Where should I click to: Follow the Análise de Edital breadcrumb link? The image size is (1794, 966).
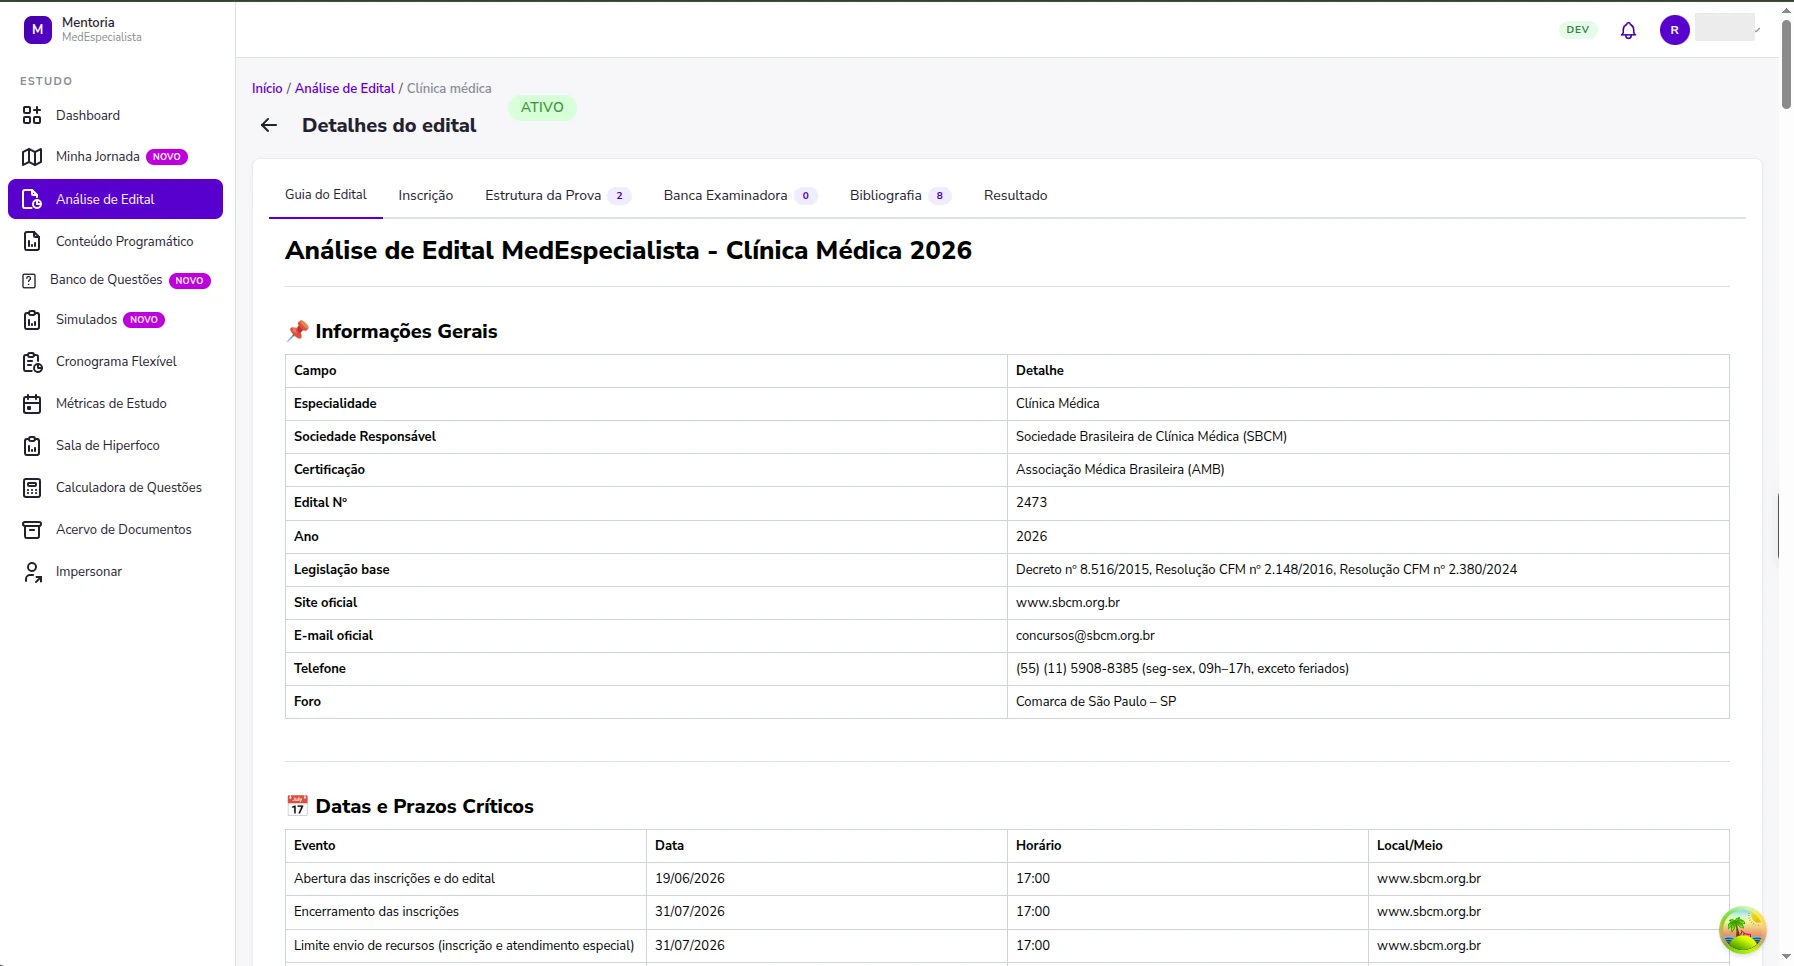tap(345, 88)
